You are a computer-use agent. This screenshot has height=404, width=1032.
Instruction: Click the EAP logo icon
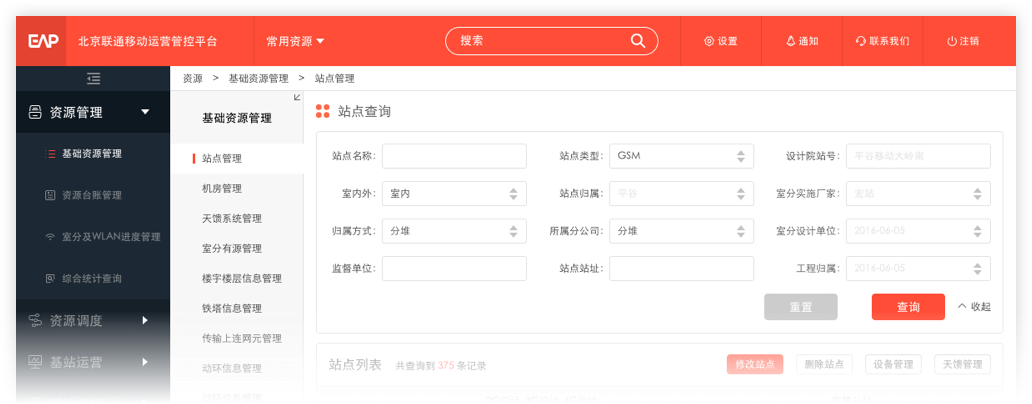tap(42, 41)
